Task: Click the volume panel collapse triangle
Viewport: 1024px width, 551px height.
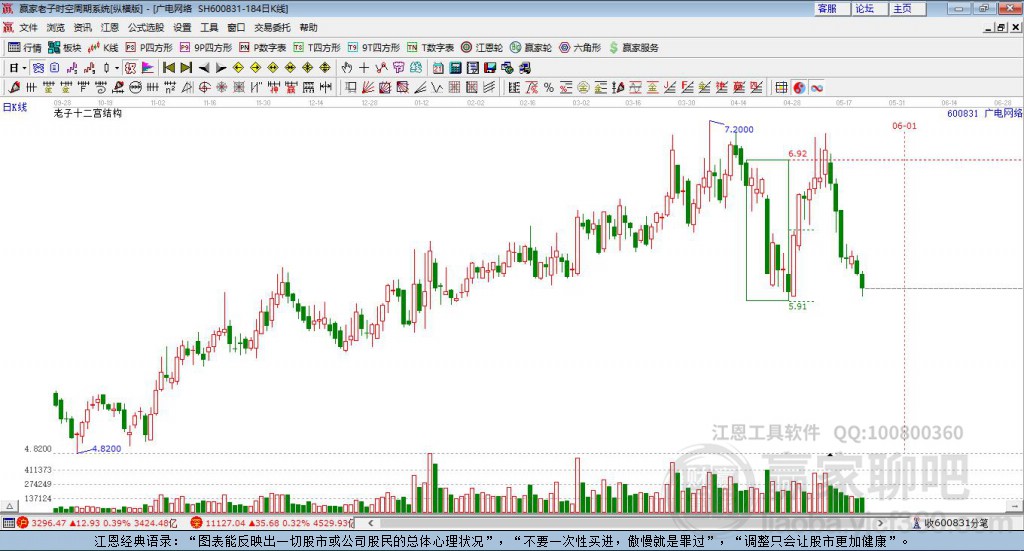Action: [9, 506]
